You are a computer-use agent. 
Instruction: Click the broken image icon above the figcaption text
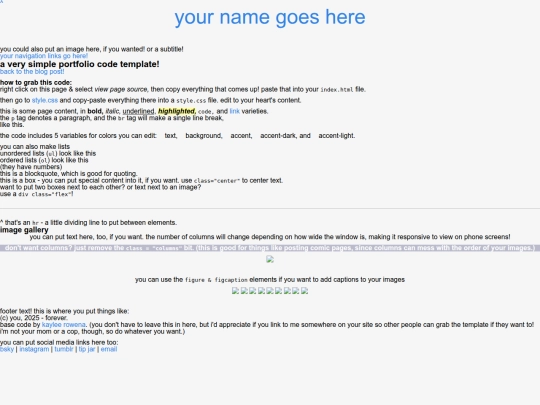[x=270, y=259]
